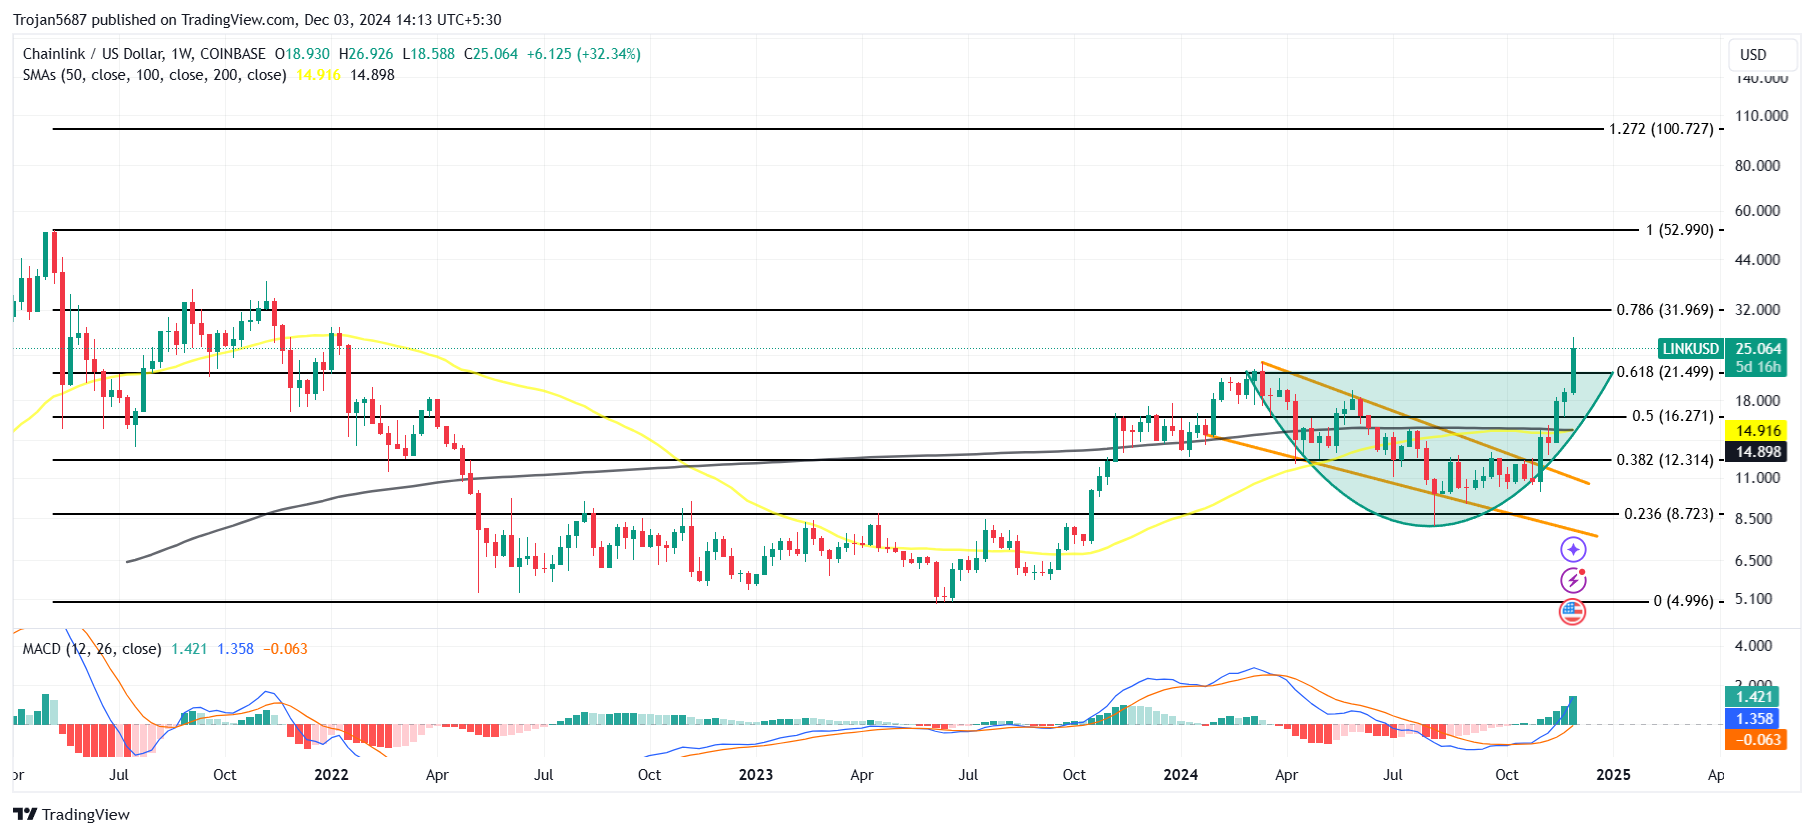Click the 1.272 (100.727) Fibonacci label
This screenshot has width=1814, height=836.
[x=1661, y=129]
